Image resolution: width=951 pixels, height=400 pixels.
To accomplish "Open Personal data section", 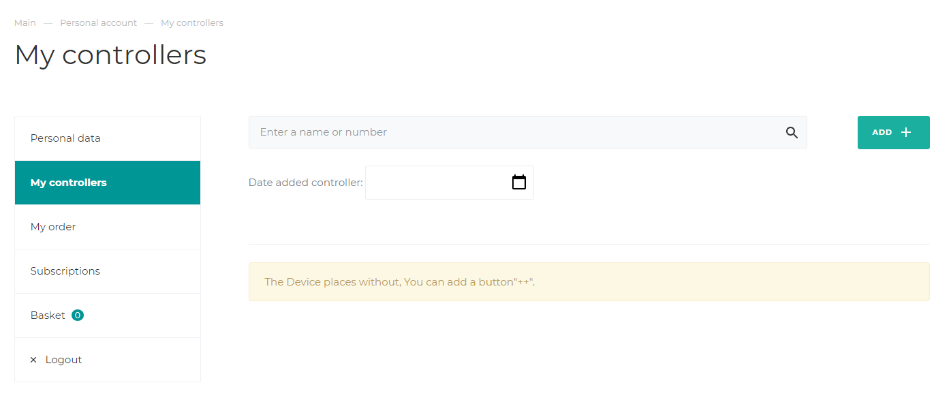I will 107,139.
